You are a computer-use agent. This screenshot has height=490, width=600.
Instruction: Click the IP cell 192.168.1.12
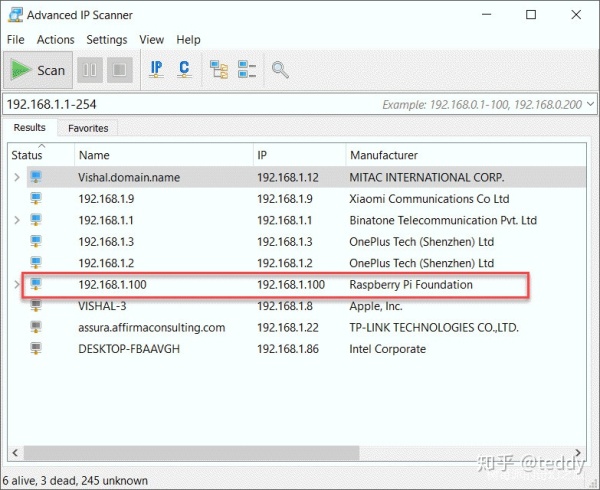(x=288, y=177)
